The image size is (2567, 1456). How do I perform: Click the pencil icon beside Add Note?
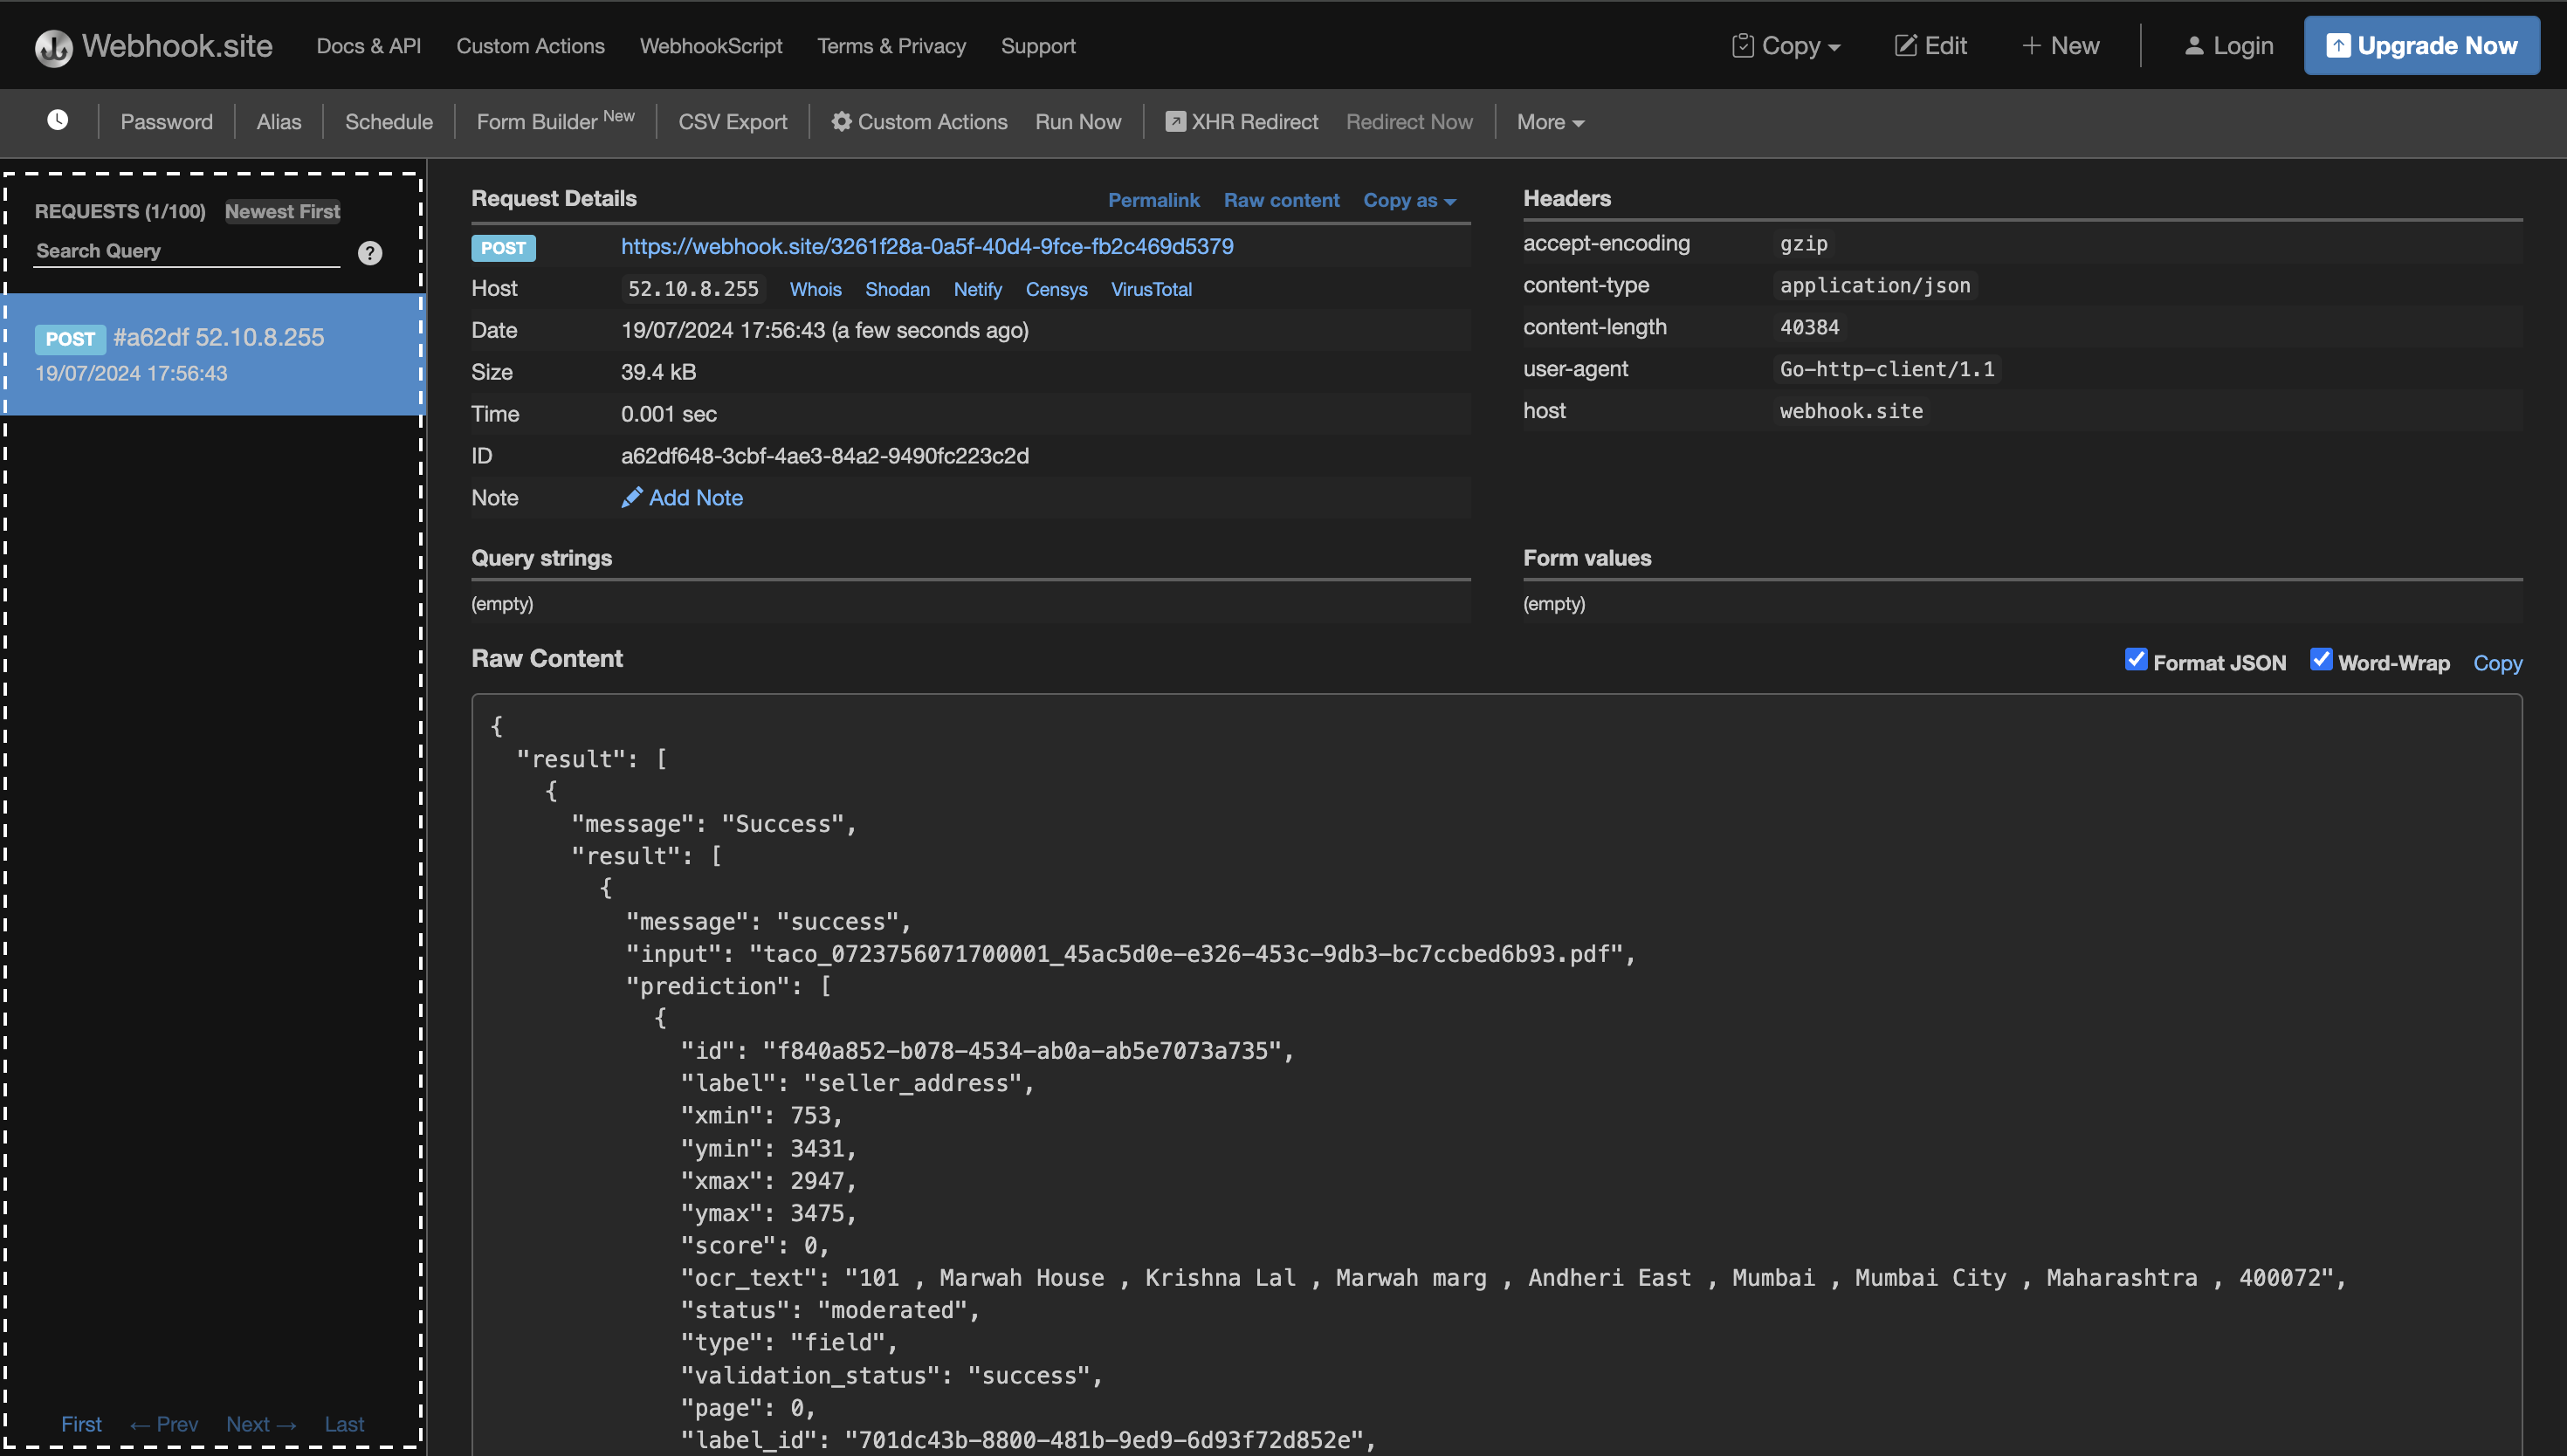coord(632,498)
